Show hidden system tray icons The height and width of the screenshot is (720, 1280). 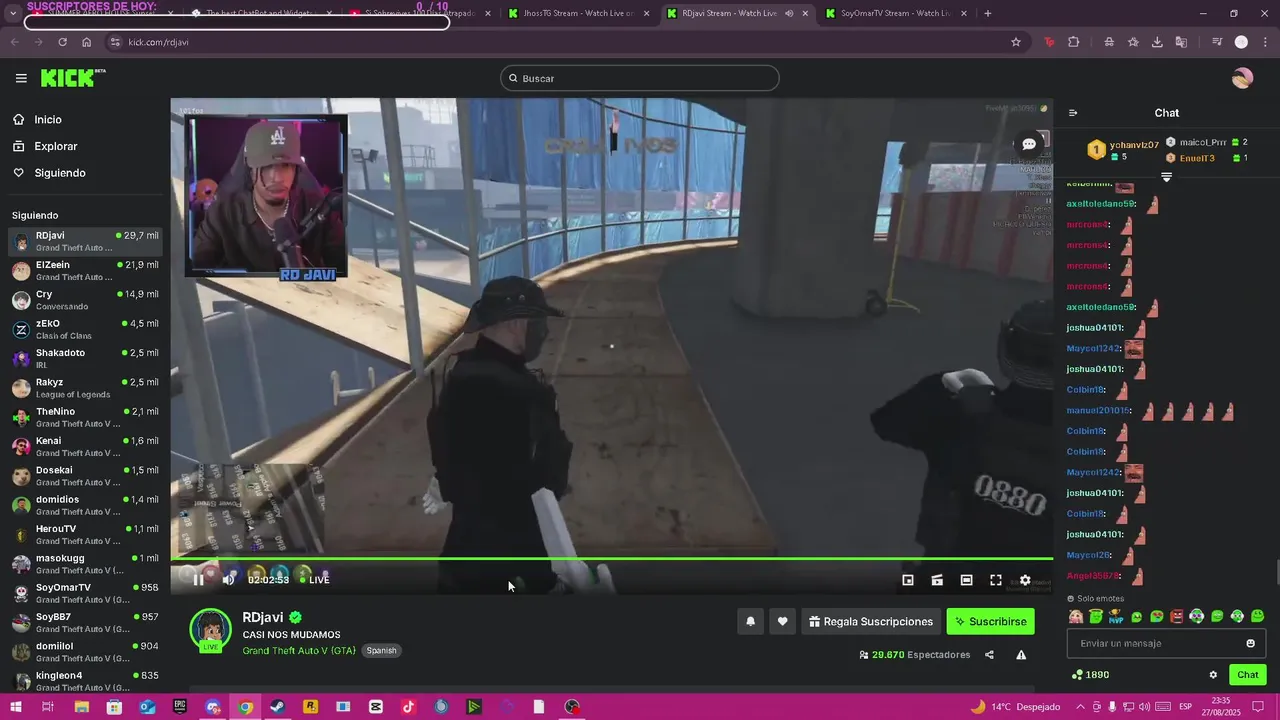click(1079, 707)
